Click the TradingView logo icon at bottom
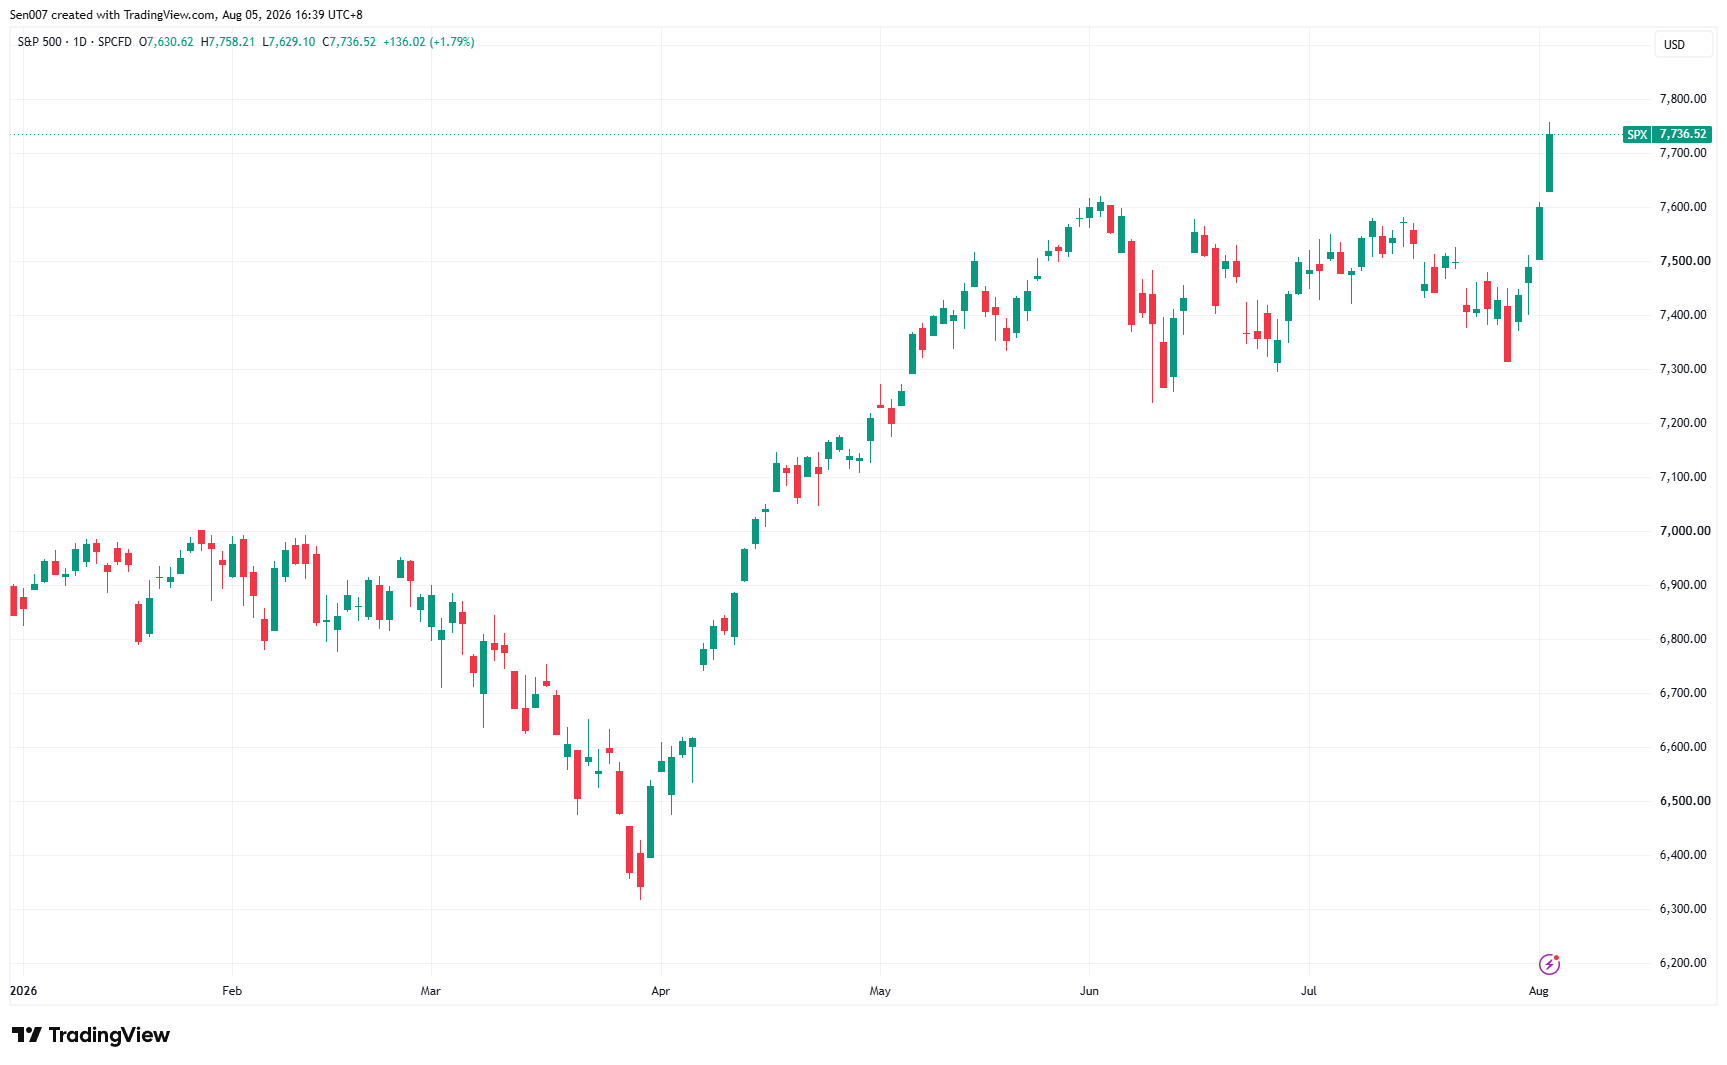1727x1065 pixels. tap(26, 1035)
